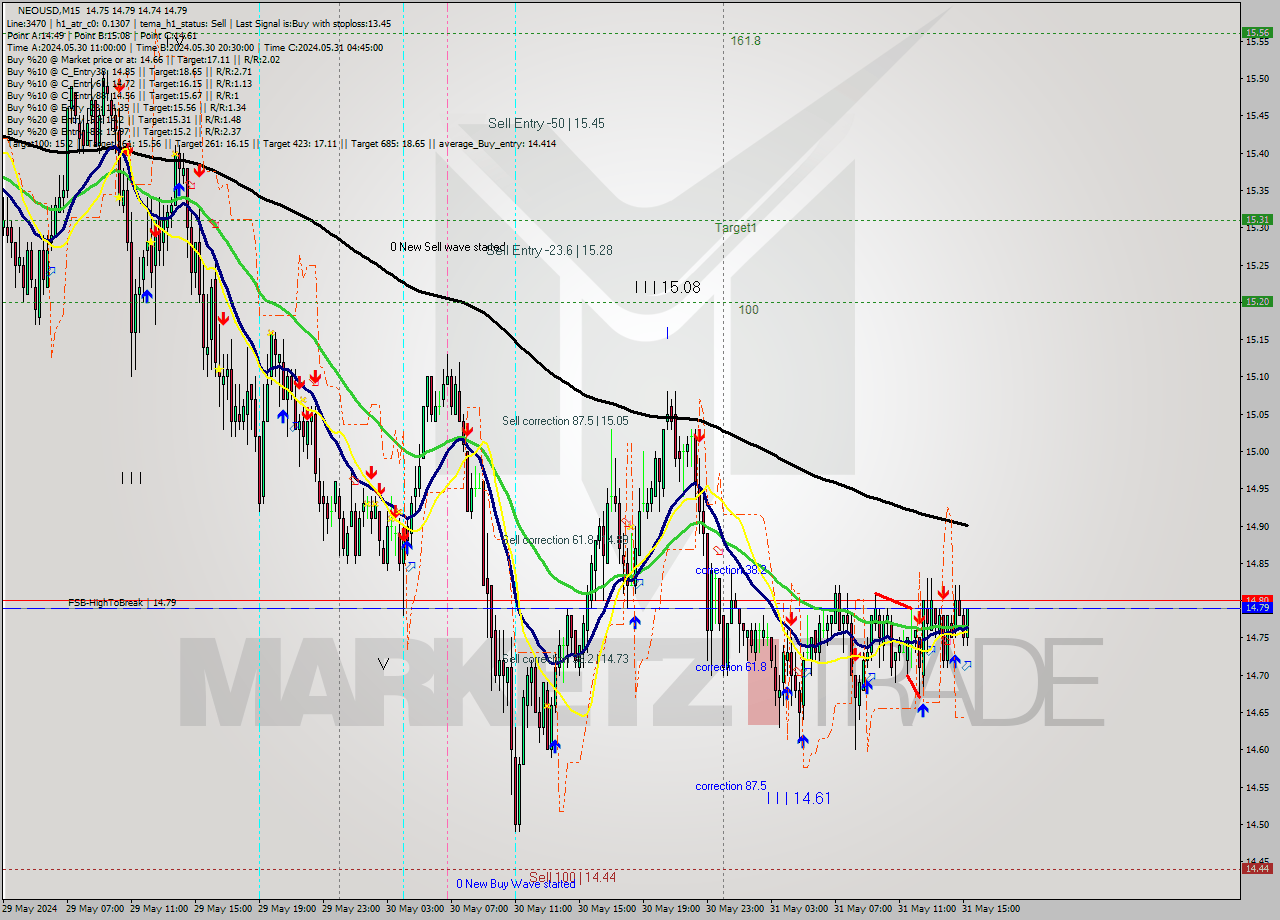Click the '161.8' Fibonacci level label
The image size is (1280, 920).
[x=745, y=41]
